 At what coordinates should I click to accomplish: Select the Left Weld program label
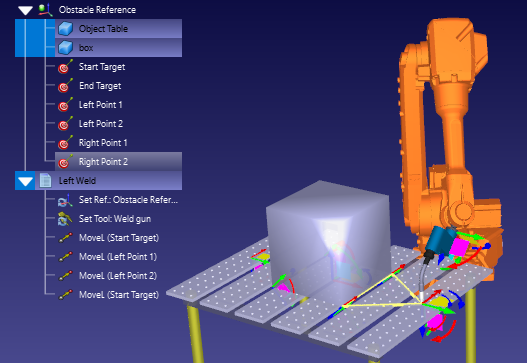click(x=77, y=181)
